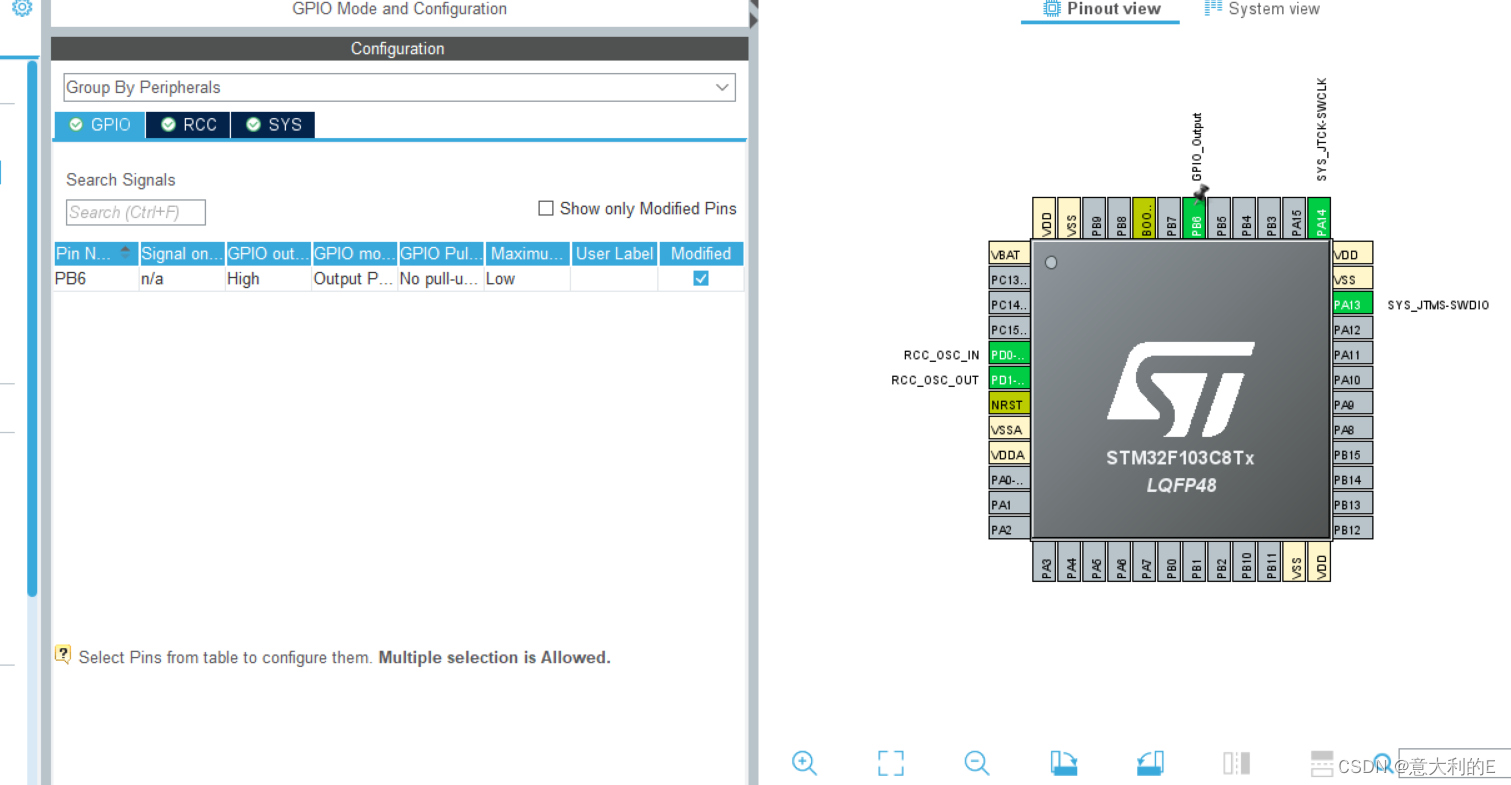
Task: Click the System view grid icon
Action: click(x=1213, y=8)
